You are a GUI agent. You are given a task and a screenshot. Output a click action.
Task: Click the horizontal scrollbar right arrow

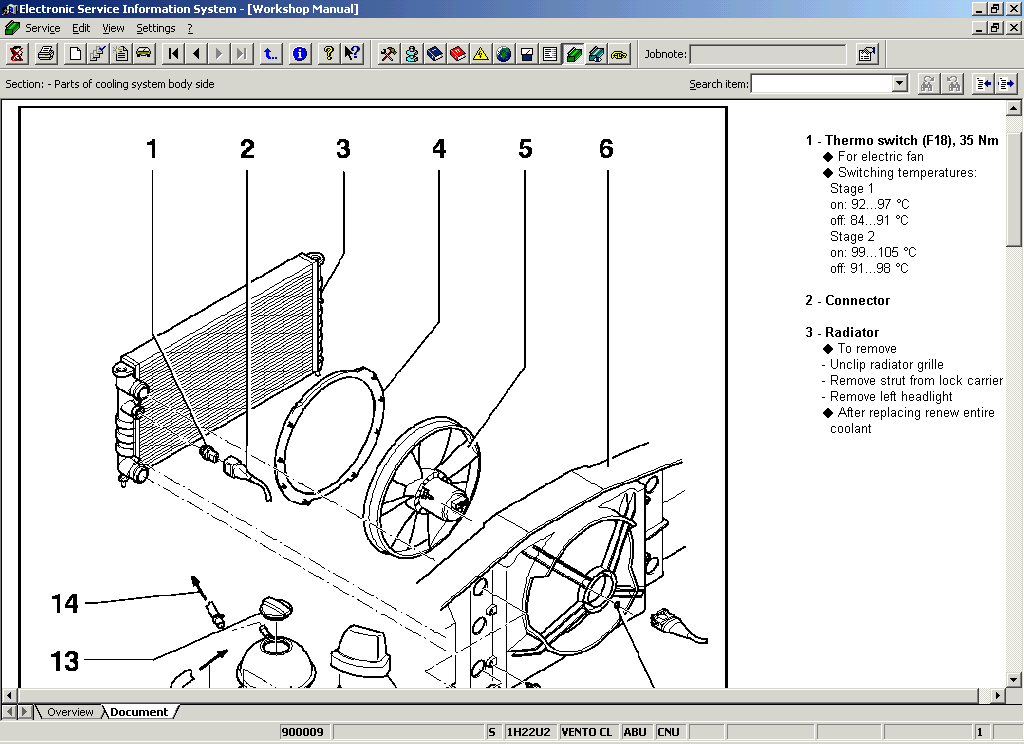(997, 695)
